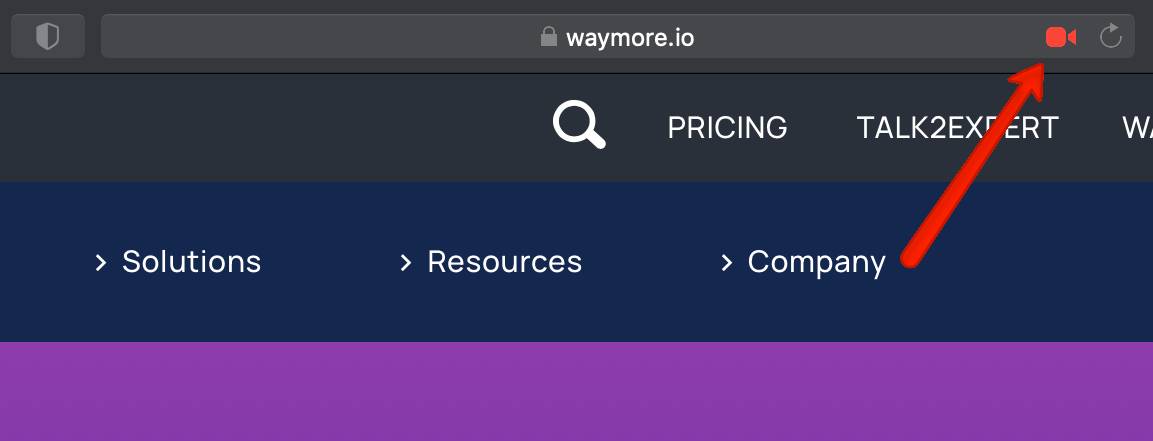Click the dark header area left of the search icon
This screenshot has width=1153, height=441.
pos(272,128)
